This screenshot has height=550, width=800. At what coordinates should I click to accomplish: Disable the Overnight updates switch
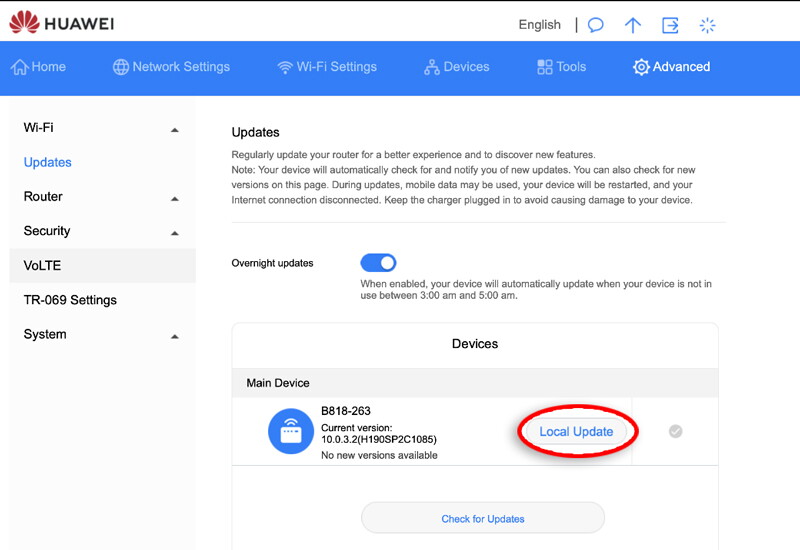click(x=378, y=263)
